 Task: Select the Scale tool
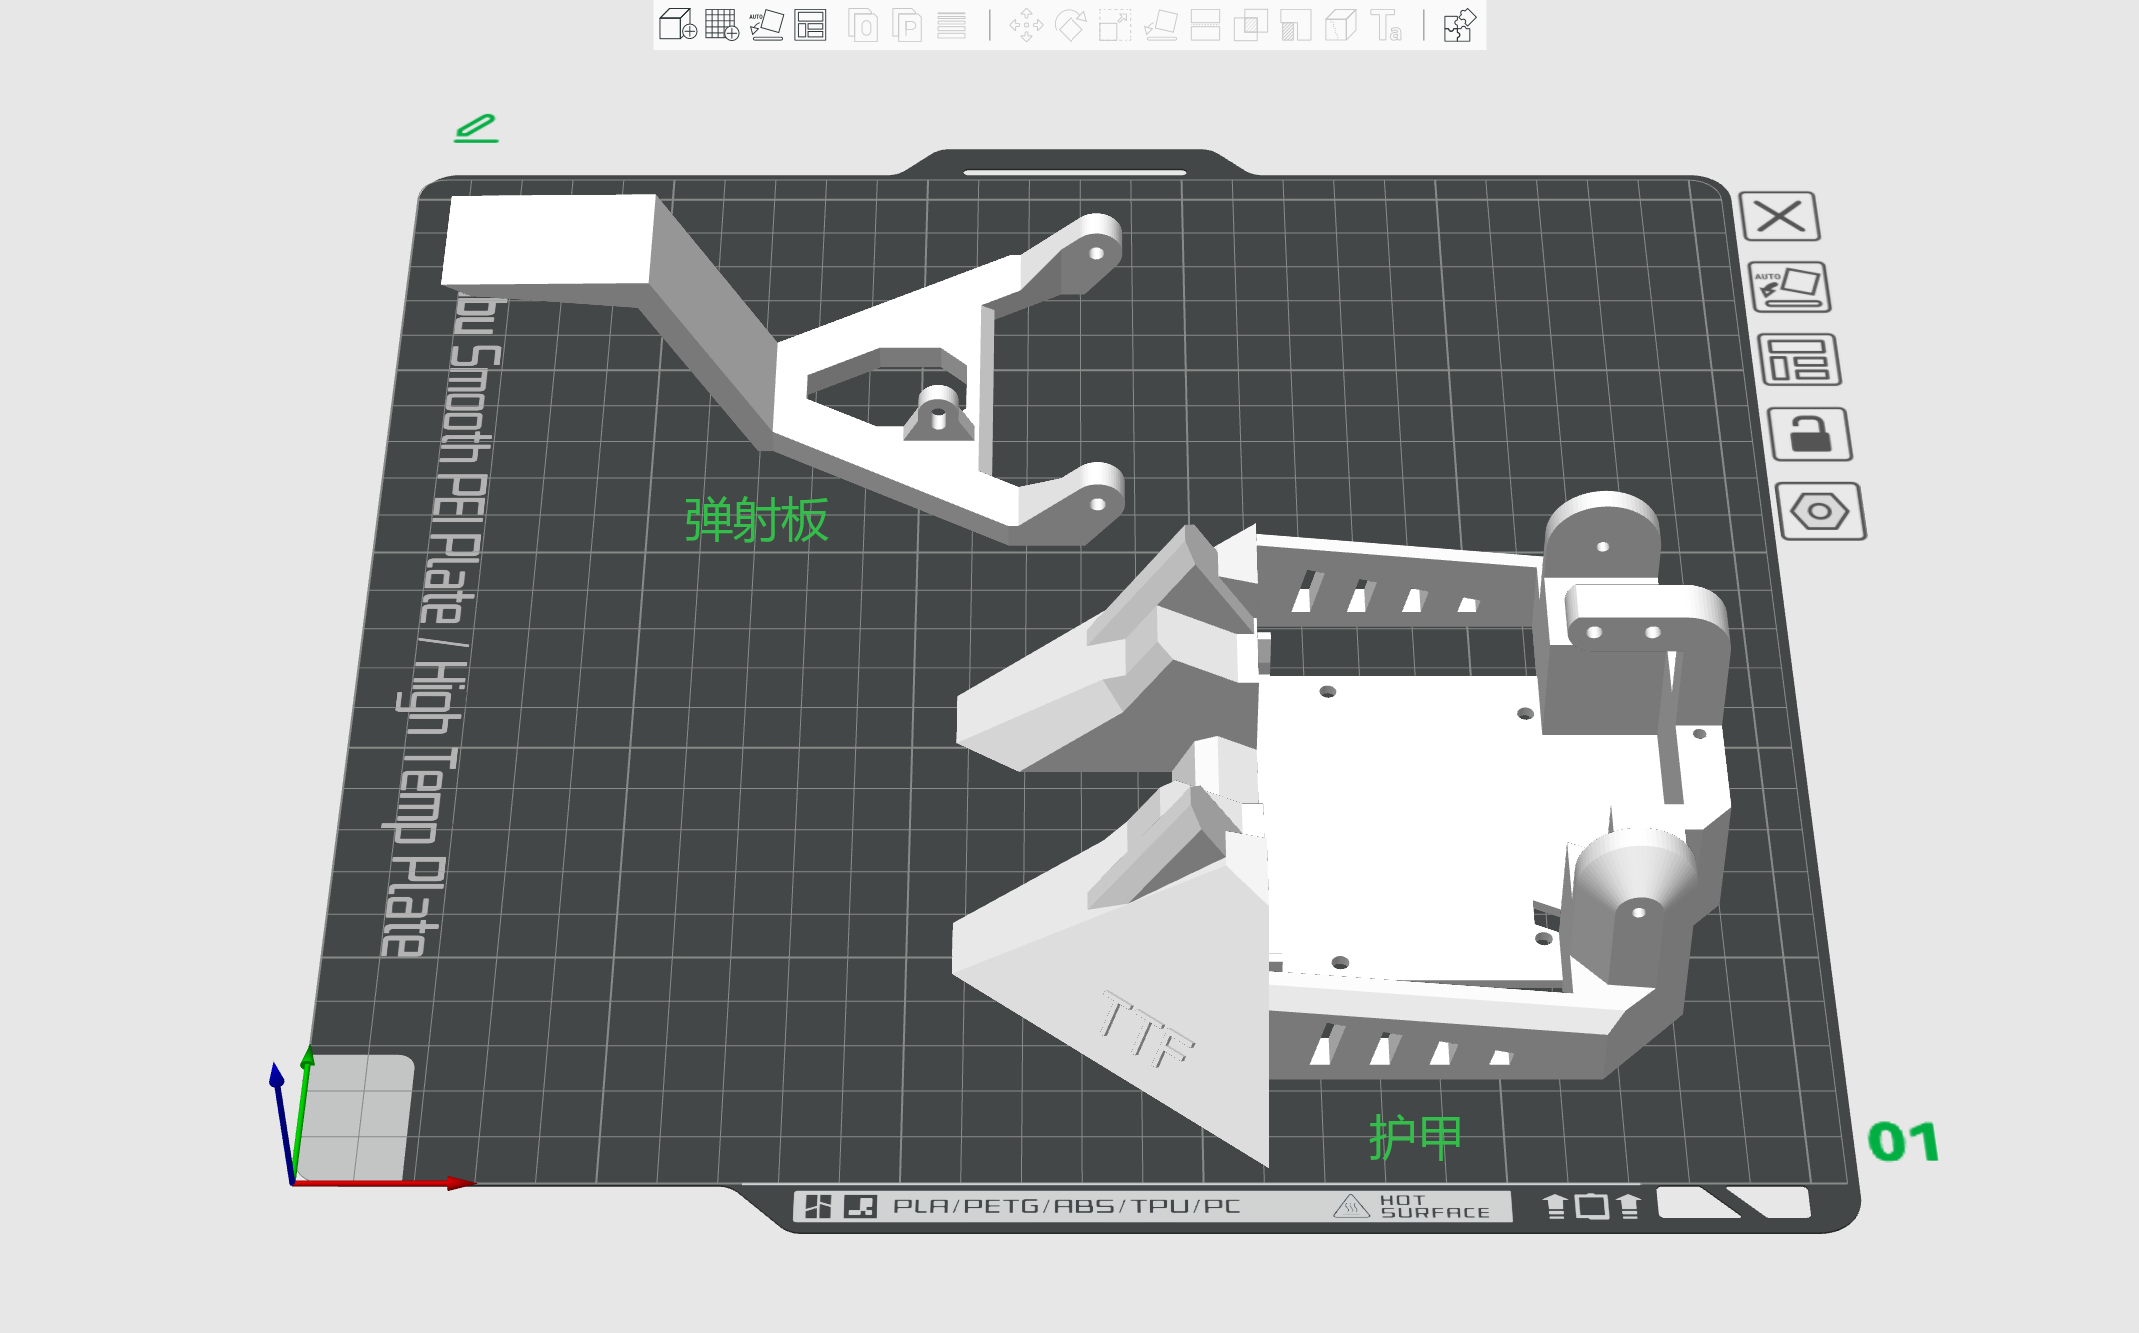[1114, 25]
